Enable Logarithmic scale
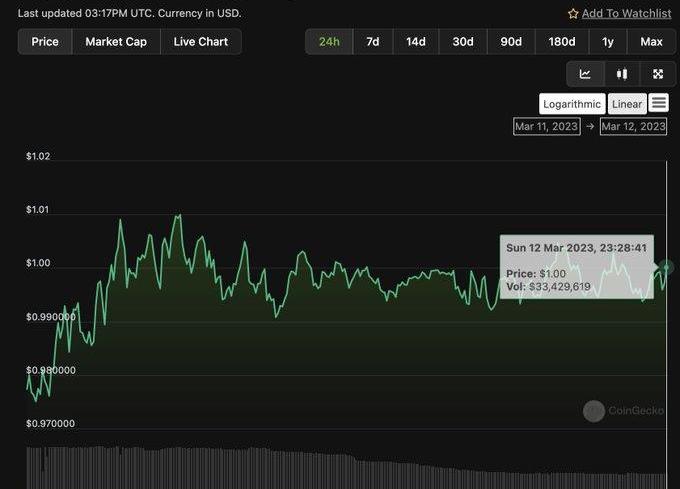Viewport: 680px width, 489px height. pos(572,104)
